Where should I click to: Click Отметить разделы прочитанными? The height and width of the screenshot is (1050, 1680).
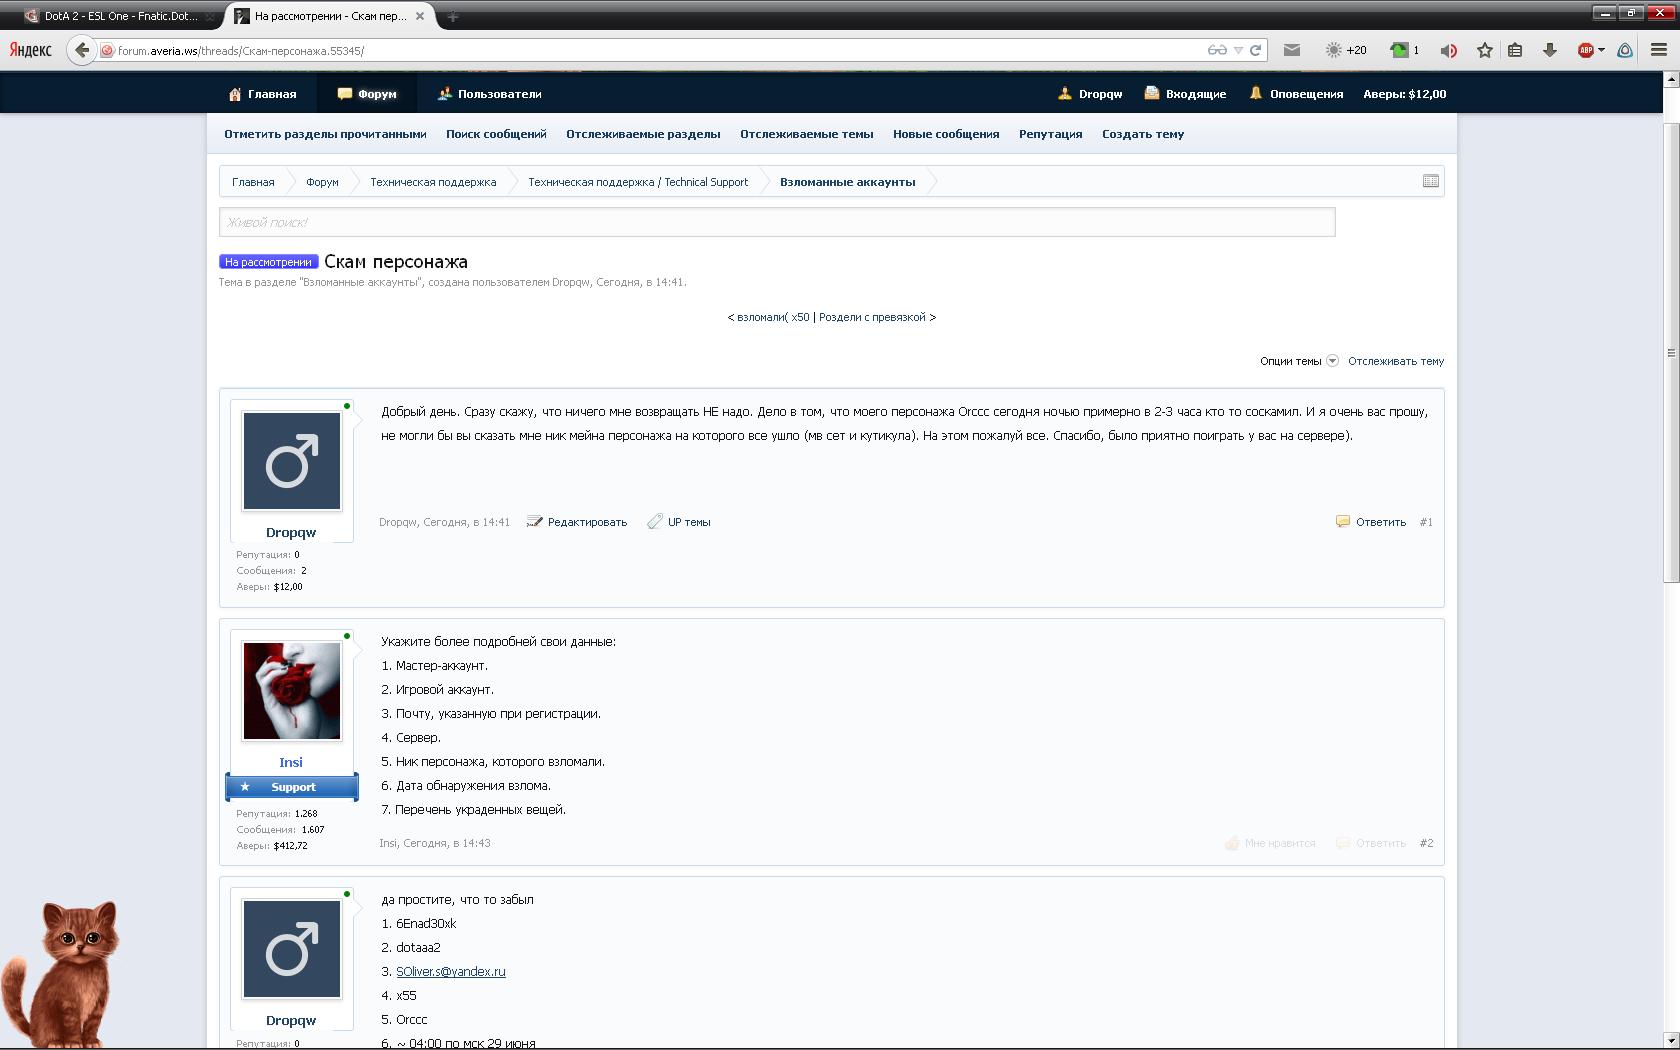tap(325, 134)
